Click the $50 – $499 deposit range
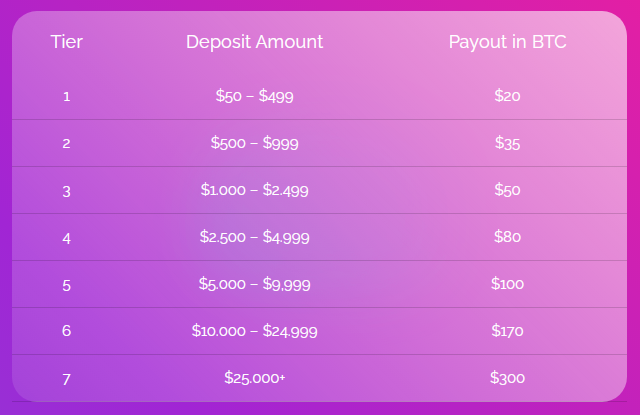The image size is (640, 415). coord(254,96)
